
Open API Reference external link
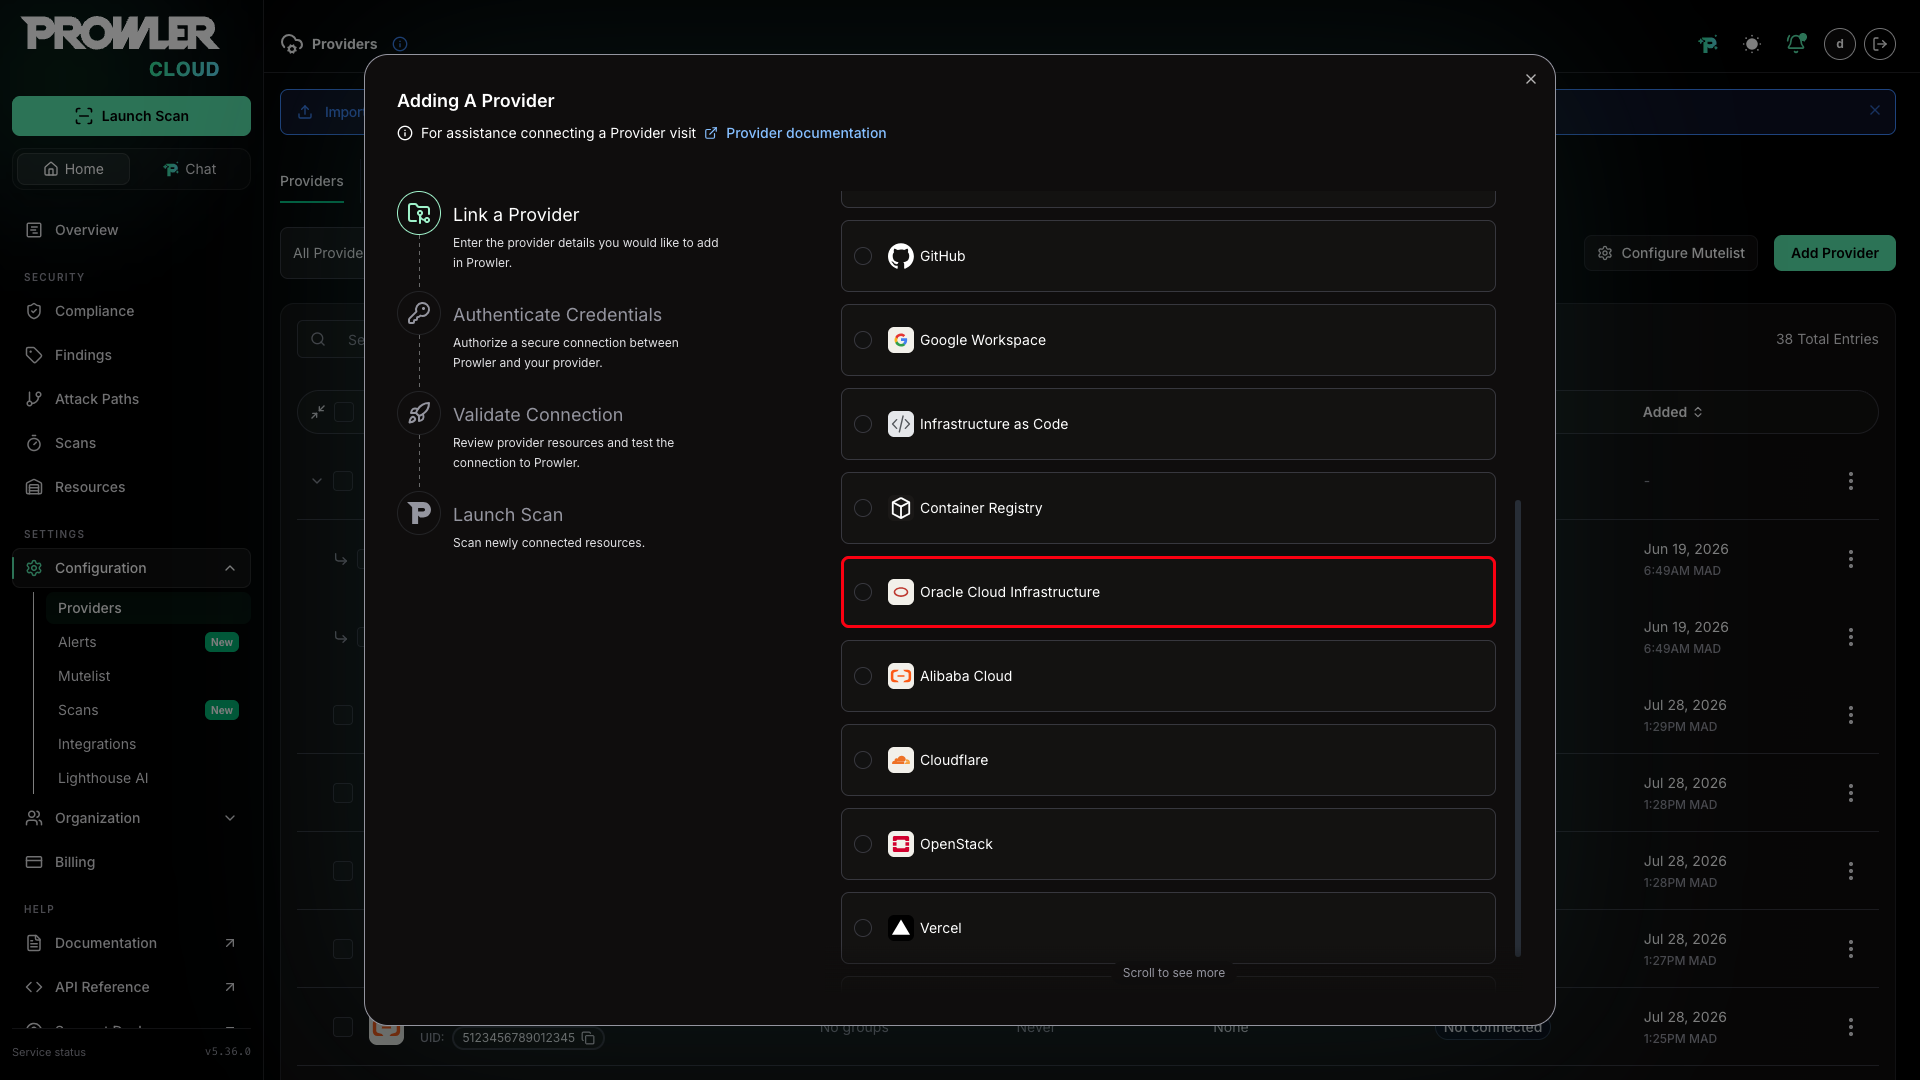point(131,987)
